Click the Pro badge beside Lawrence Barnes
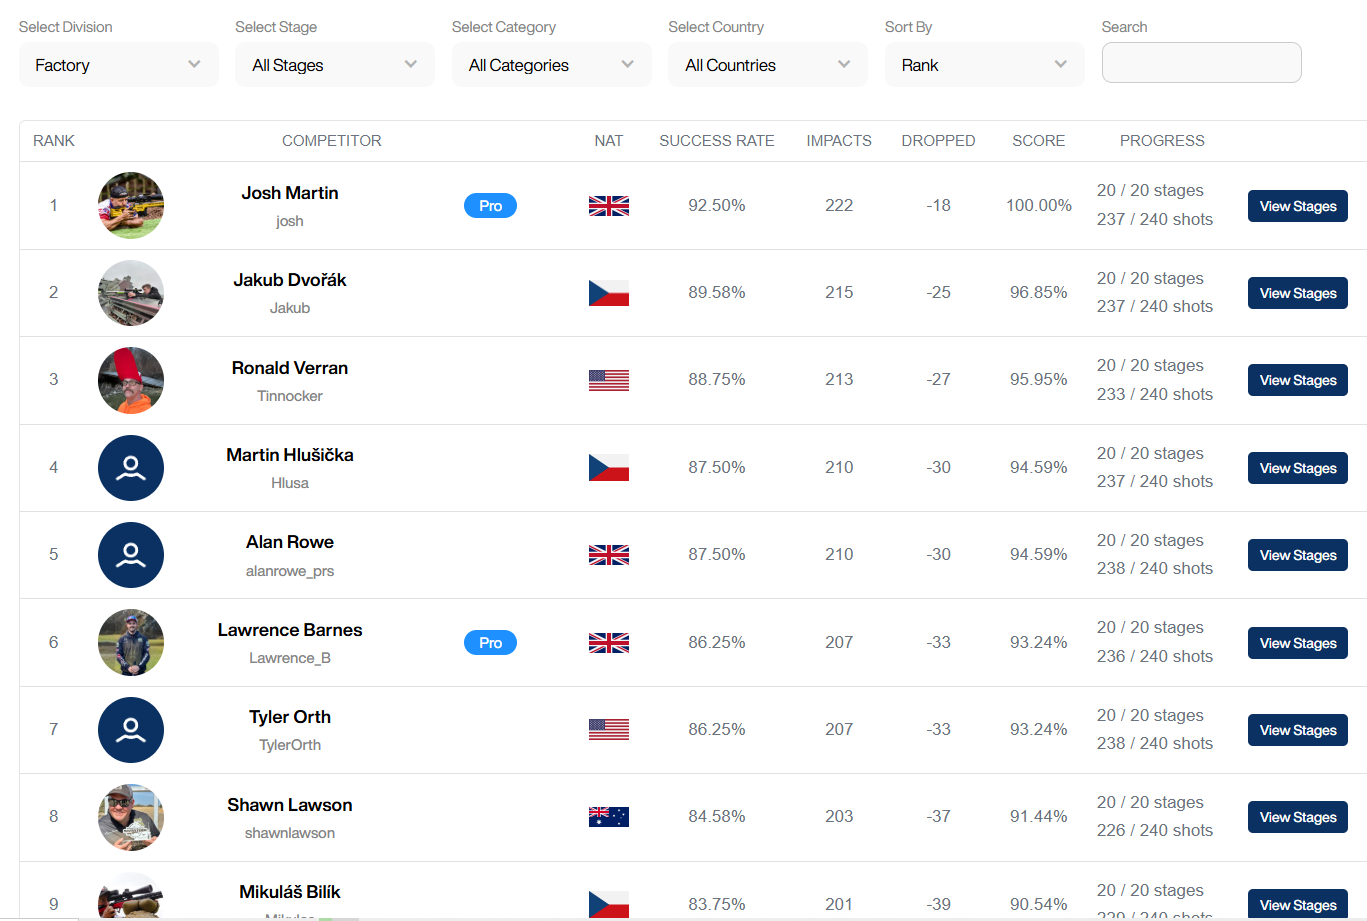The image size is (1367, 921). click(490, 643)
